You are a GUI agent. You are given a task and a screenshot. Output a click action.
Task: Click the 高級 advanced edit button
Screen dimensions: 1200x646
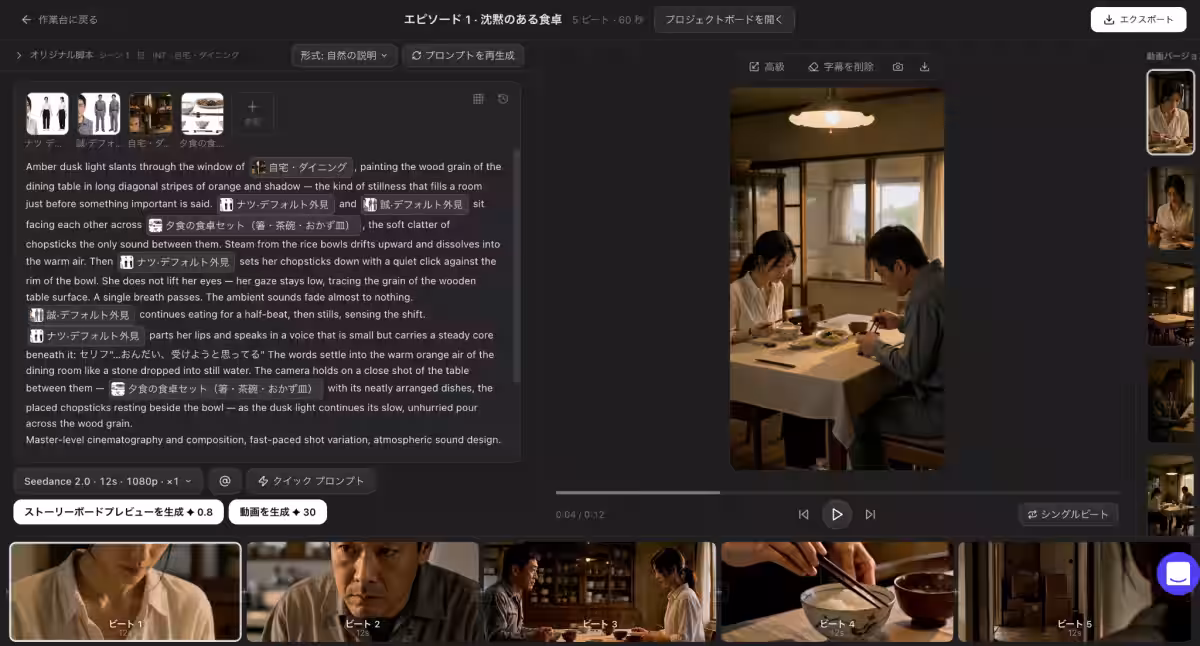(x=767, y=67)
